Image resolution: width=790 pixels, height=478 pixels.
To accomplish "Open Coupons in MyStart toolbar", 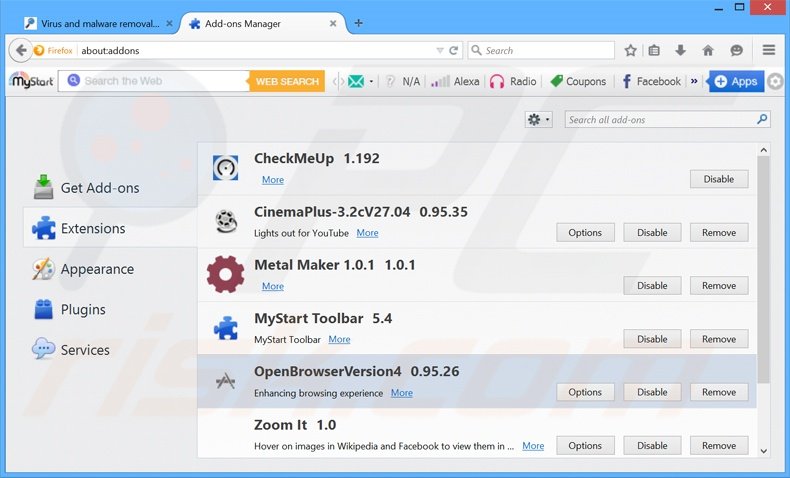I will click(578, 82).
